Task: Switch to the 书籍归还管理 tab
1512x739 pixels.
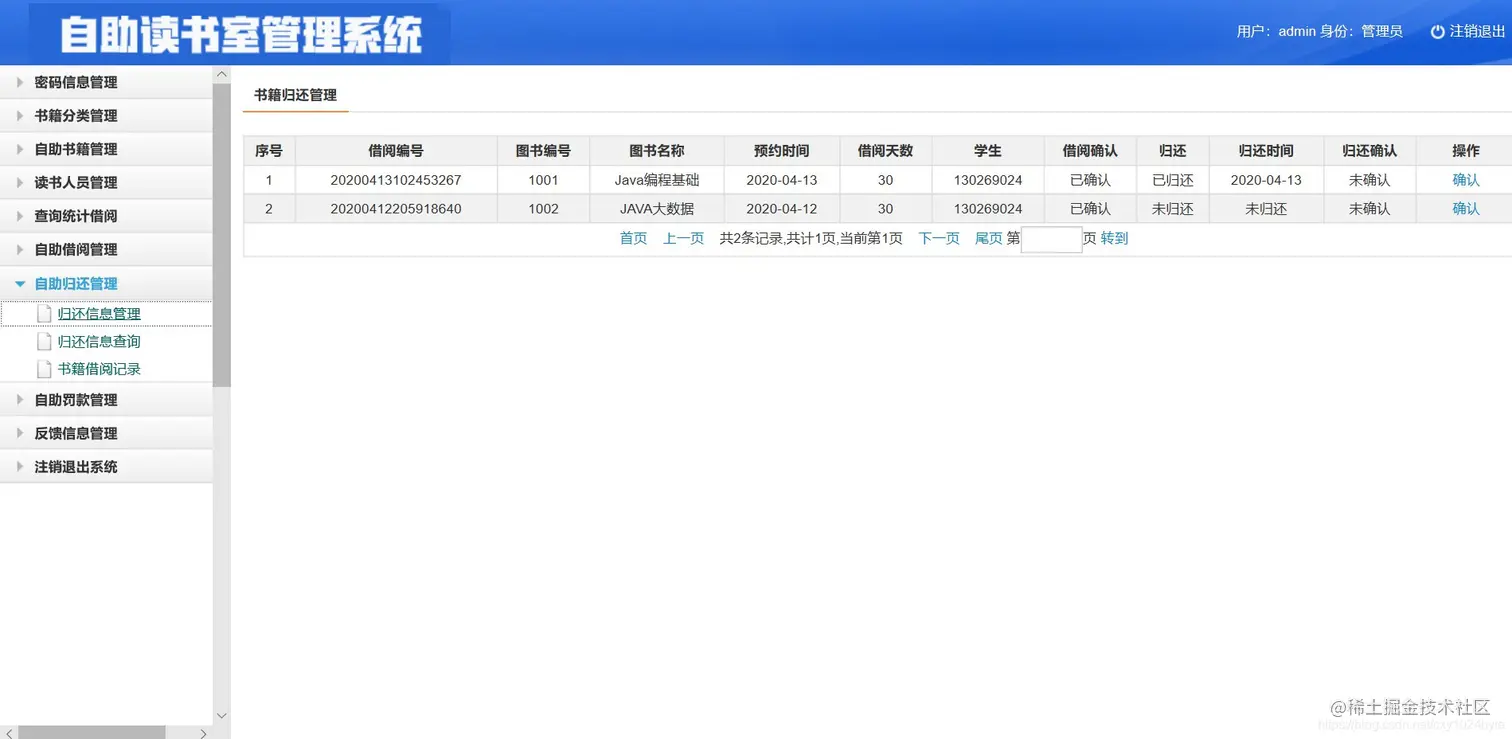Action: [294, 95]
